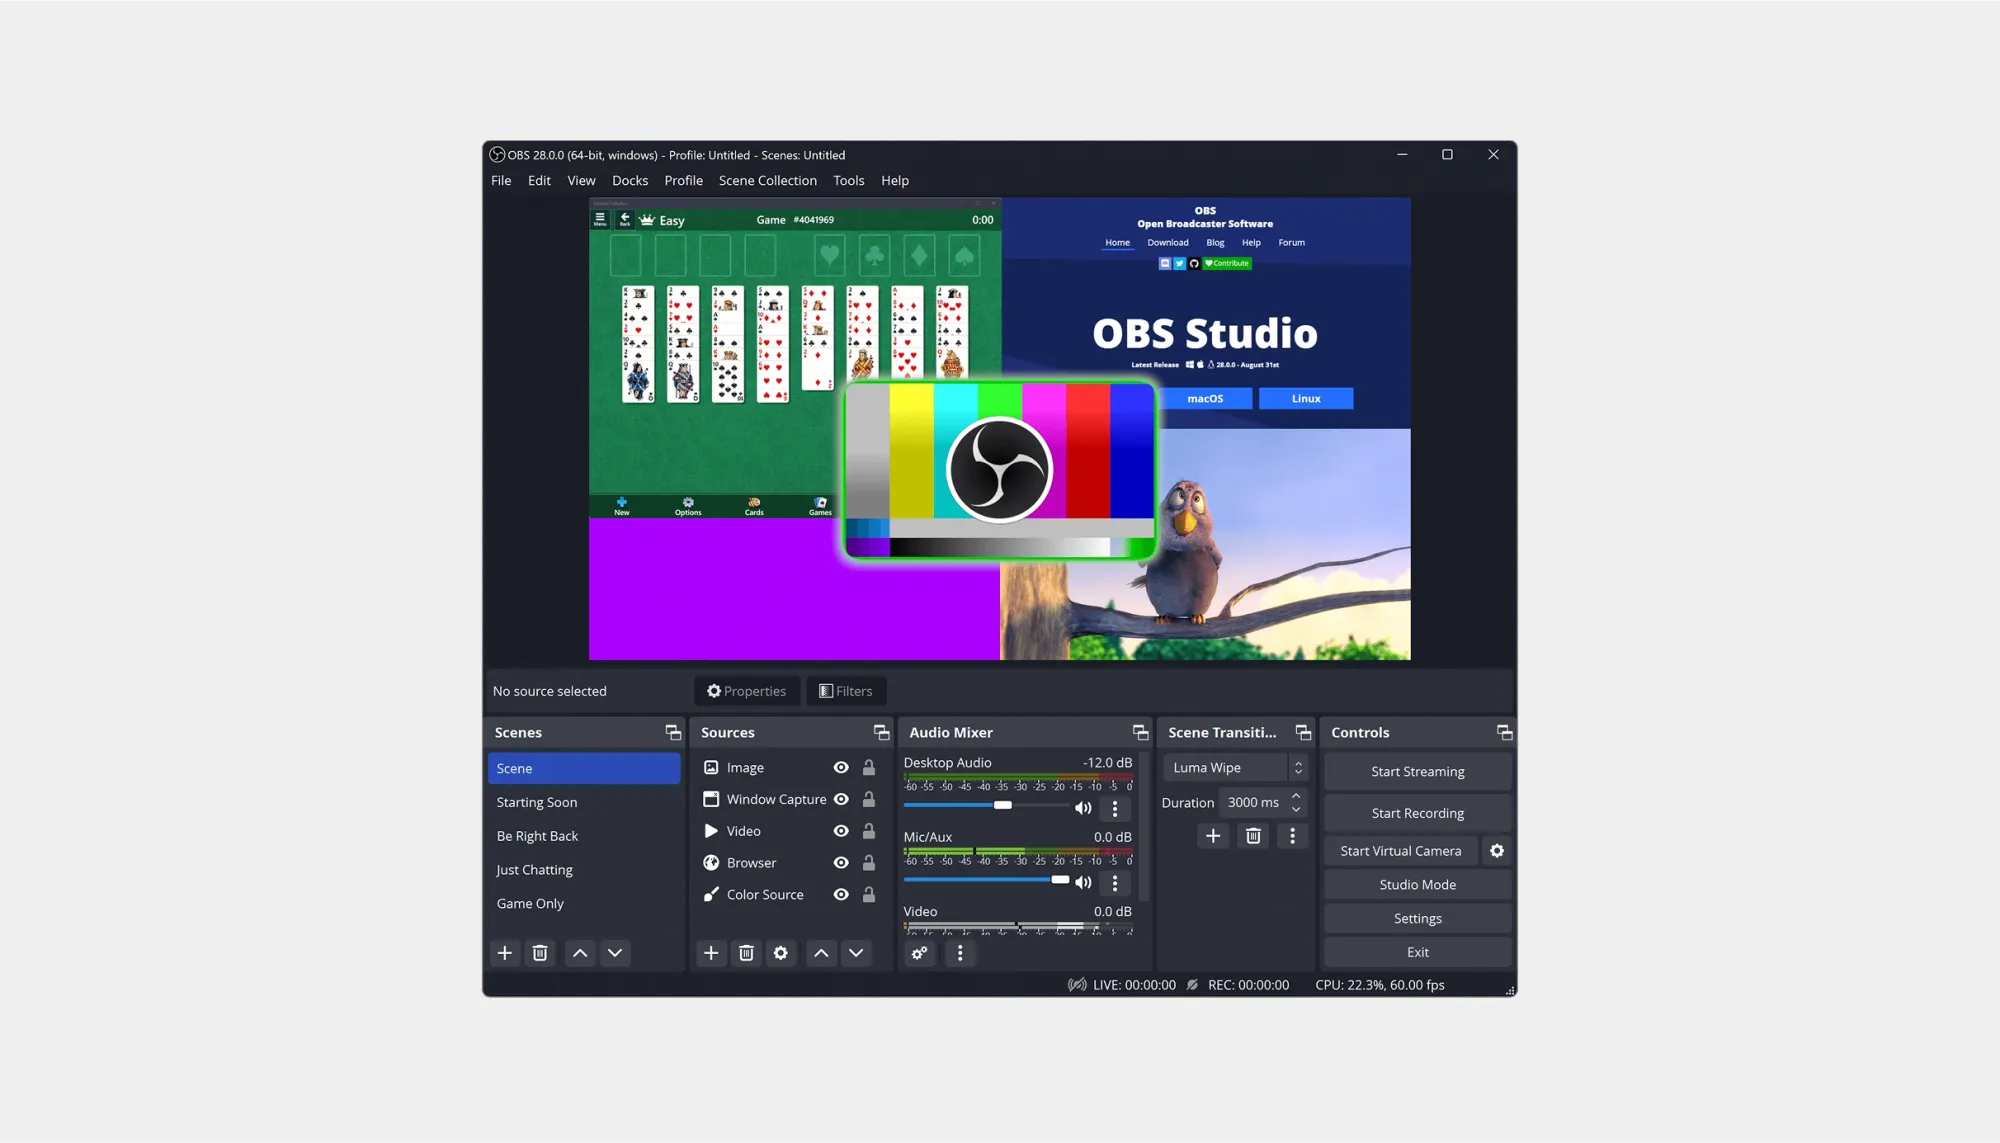
Task: Open the Tools menu
Action: [x=848, y=180]
